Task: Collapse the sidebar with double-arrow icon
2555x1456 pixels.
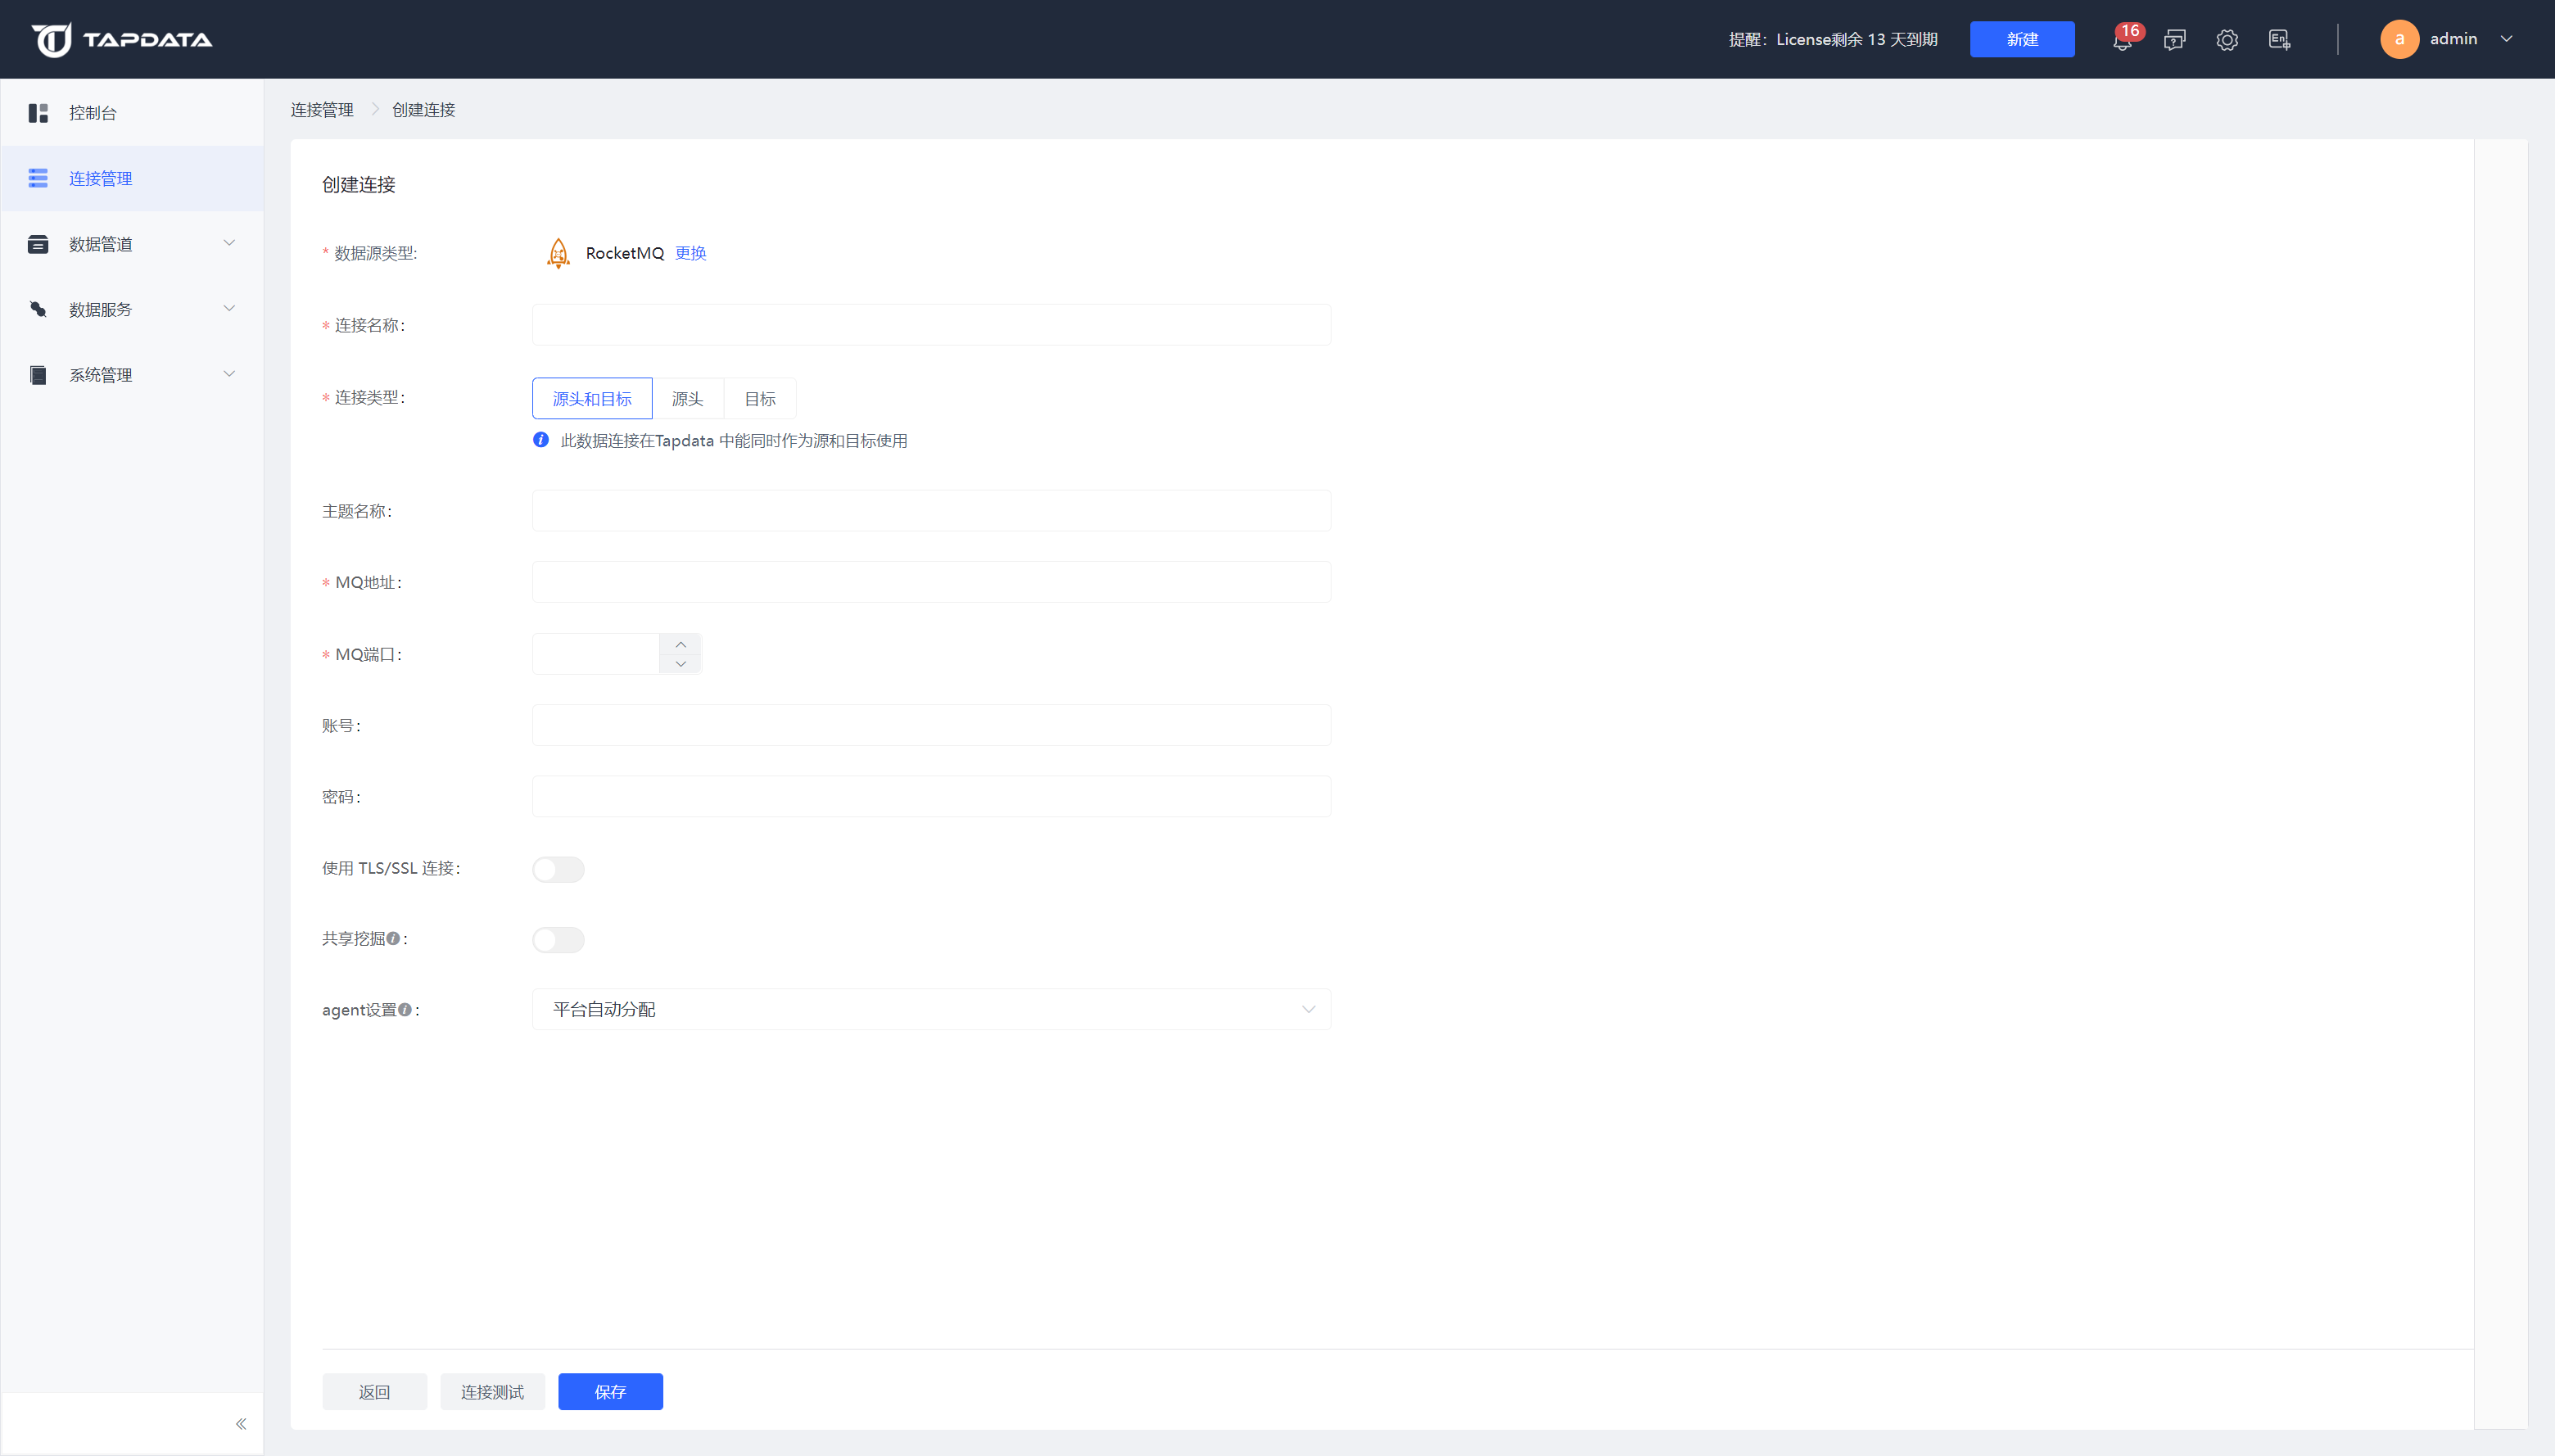Action: pos(240,1423)
